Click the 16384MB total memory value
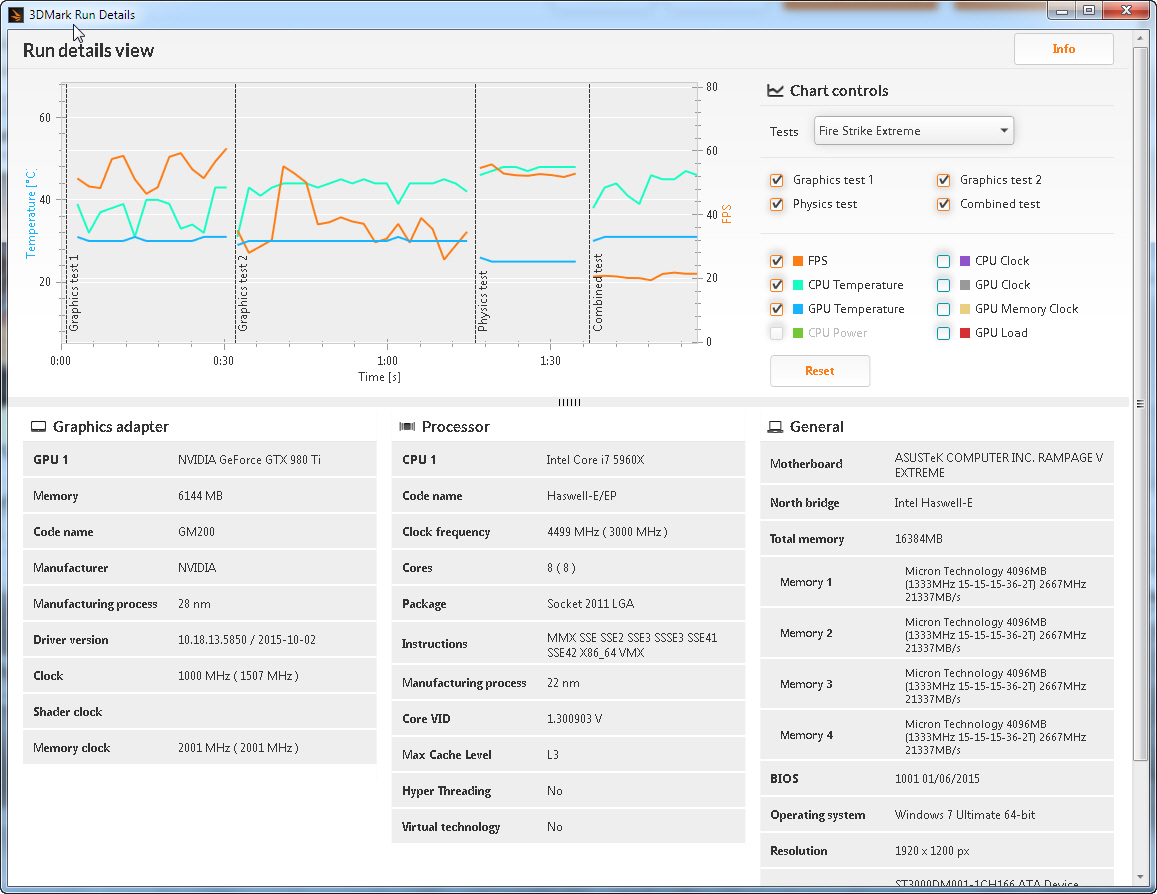The image size is (1157, 894). (x=919, y=539)
